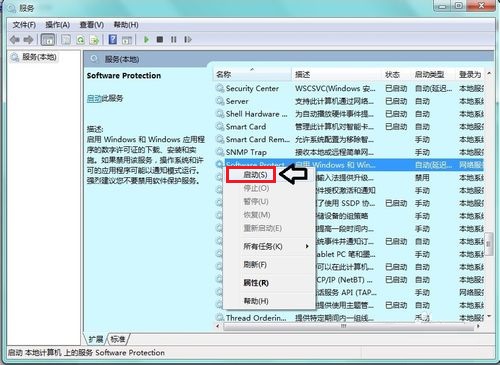Select the Smart Card Rem... service row
The height and width of the screenshot is (365, 500).
349,139
